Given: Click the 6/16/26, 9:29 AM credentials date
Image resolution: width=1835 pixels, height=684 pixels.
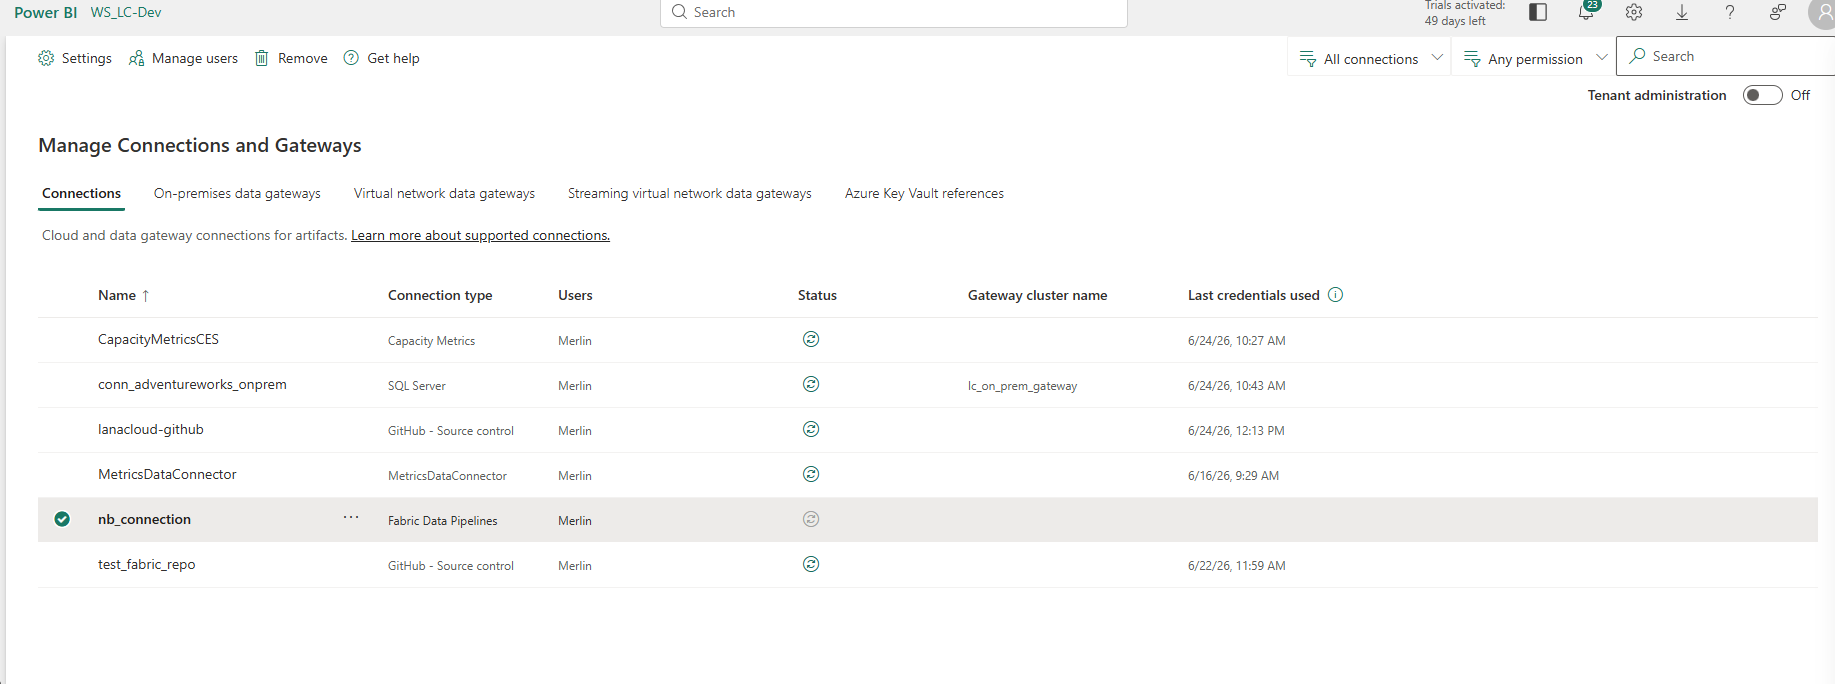Looking at the screenshot, I should pyautogui.click(x=1233, y=475).
